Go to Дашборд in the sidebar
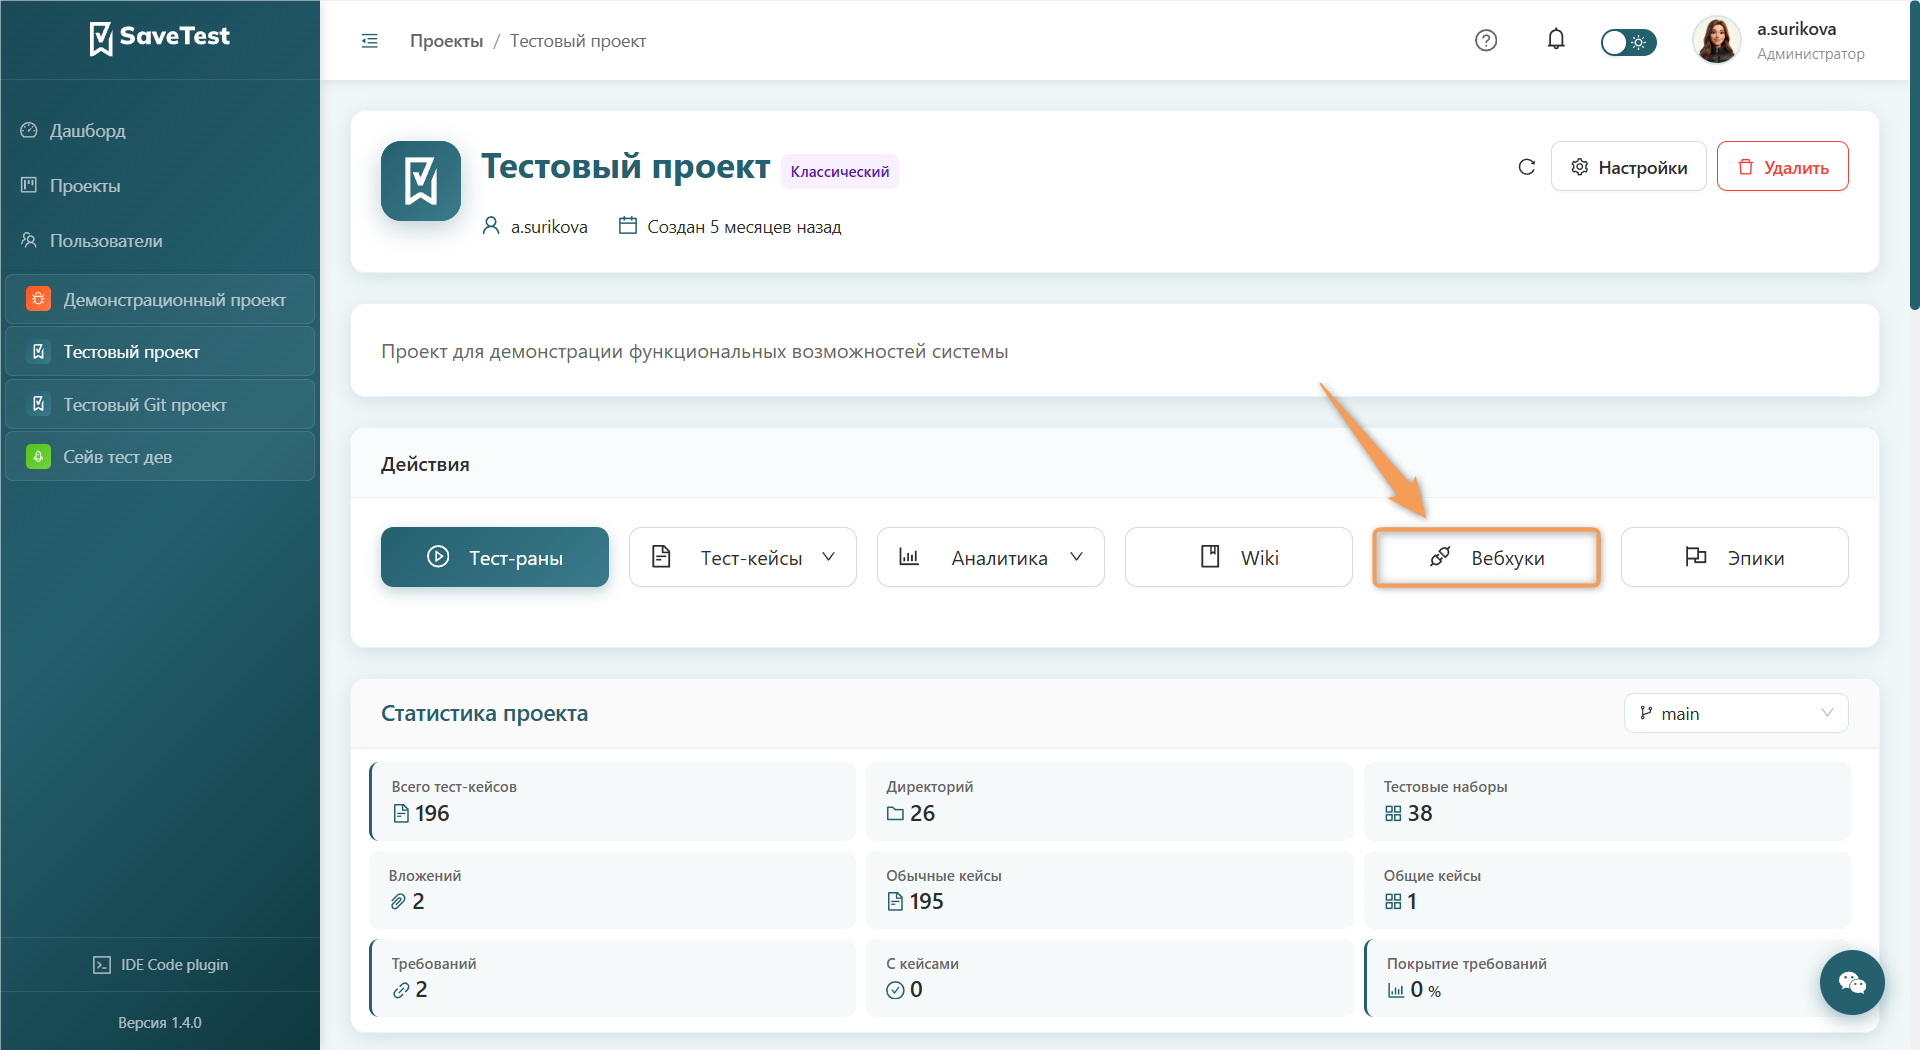The image size is (1920, 1050). (88, 131)
